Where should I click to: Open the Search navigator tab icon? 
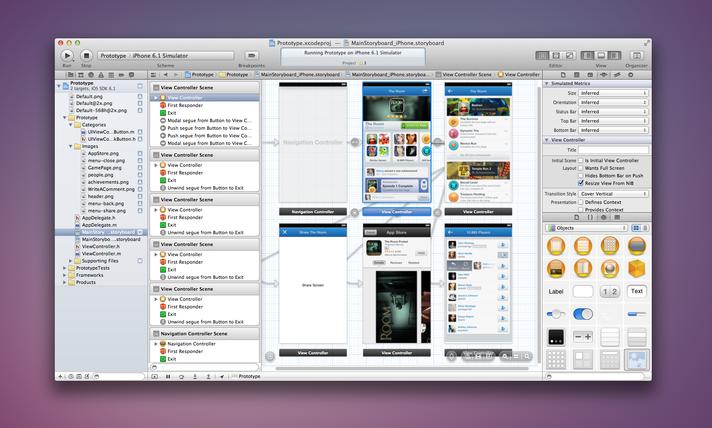(91, 74)
